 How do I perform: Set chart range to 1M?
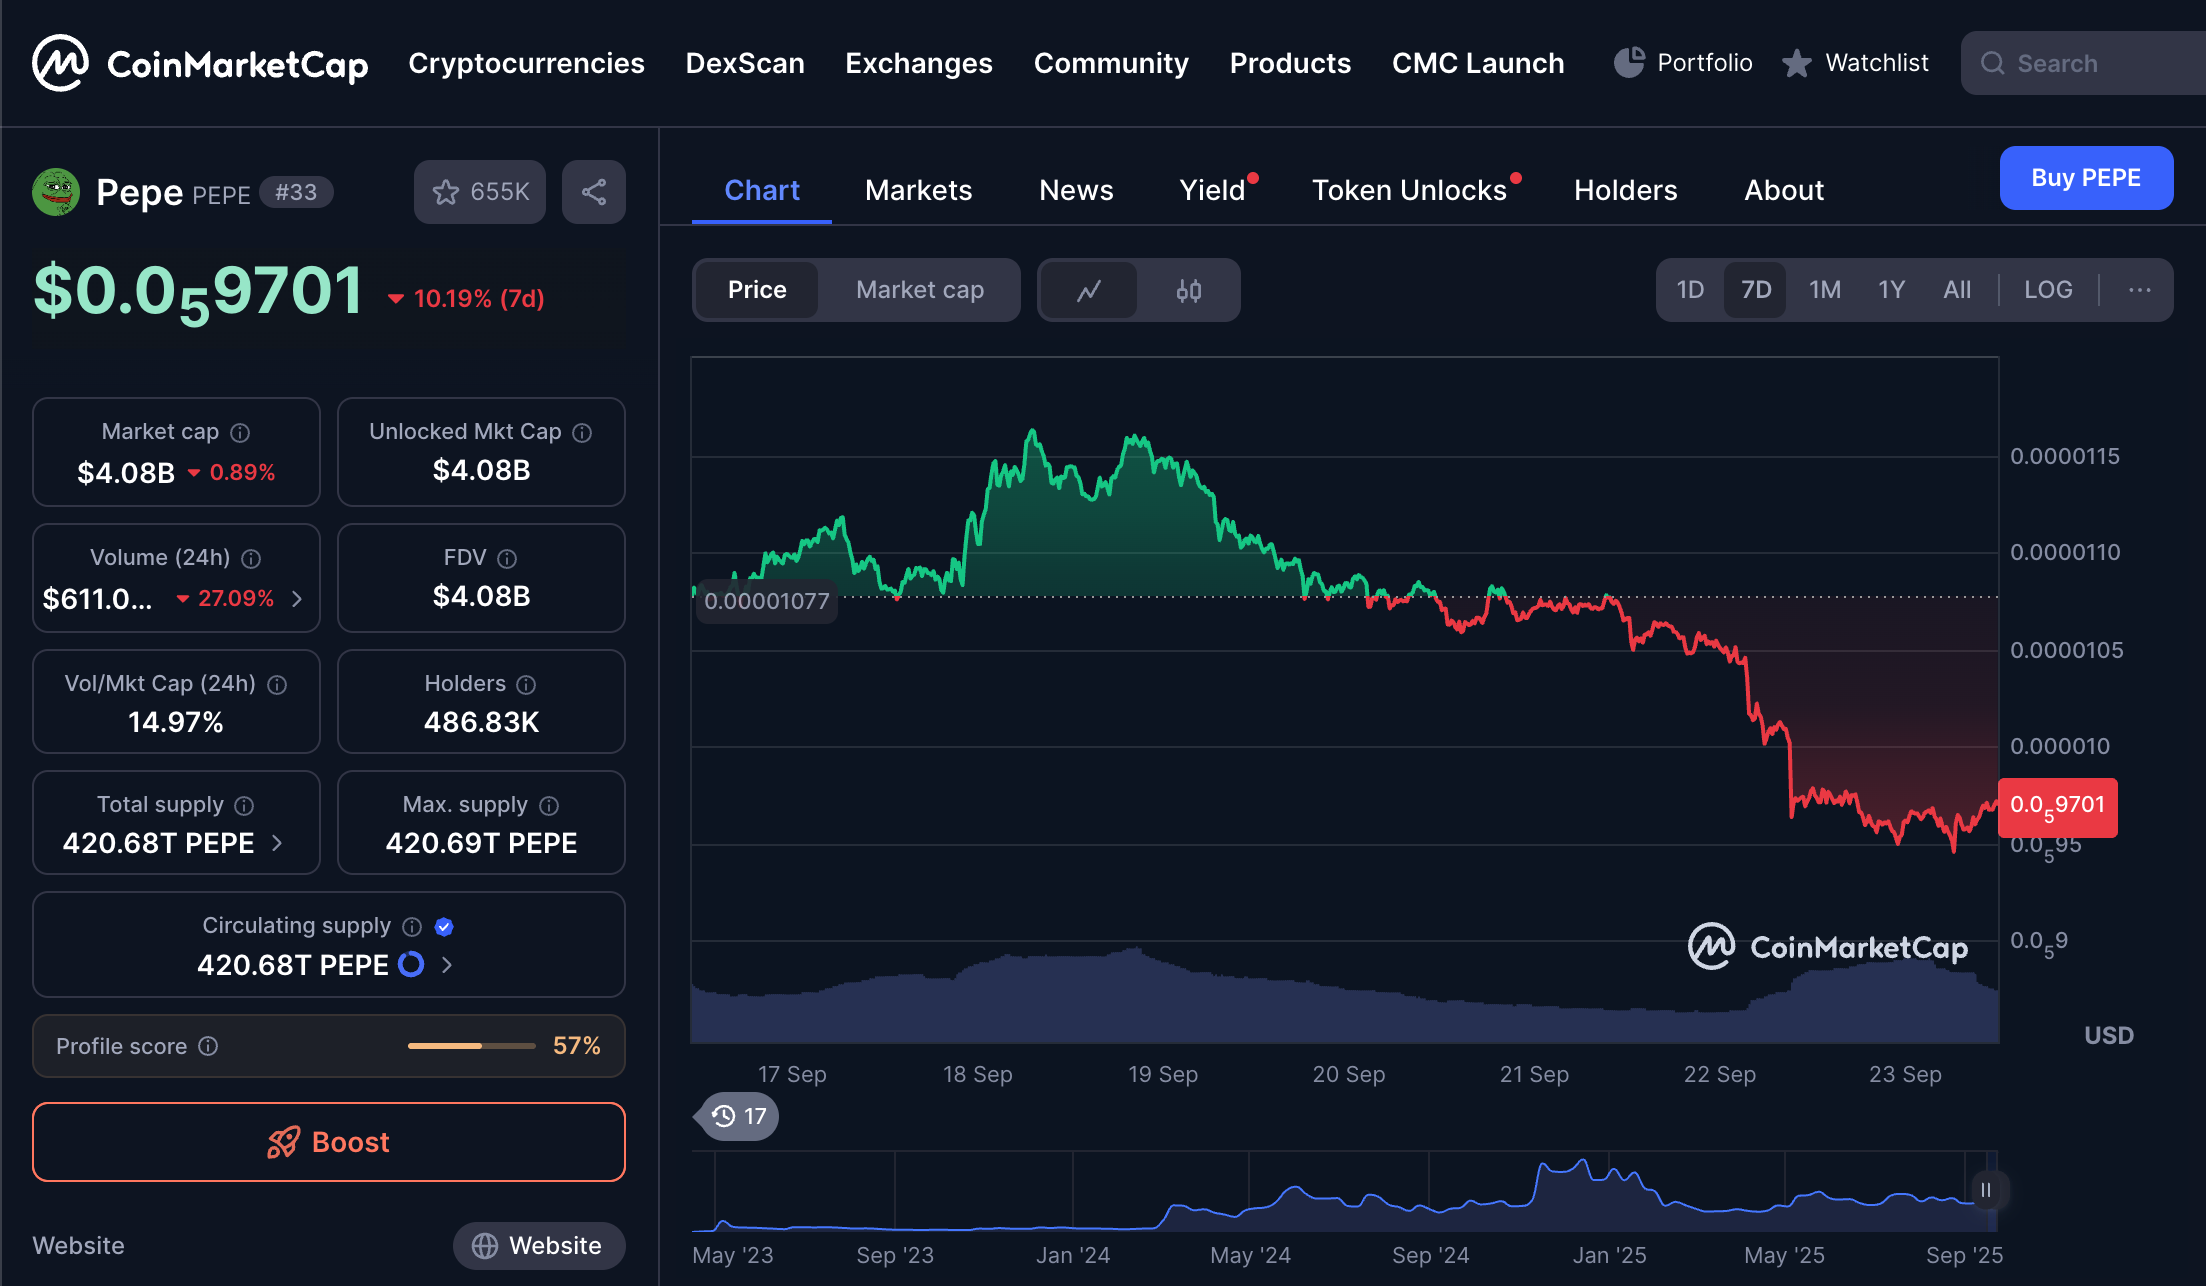pyautogui.click(x=1825, y=290)
